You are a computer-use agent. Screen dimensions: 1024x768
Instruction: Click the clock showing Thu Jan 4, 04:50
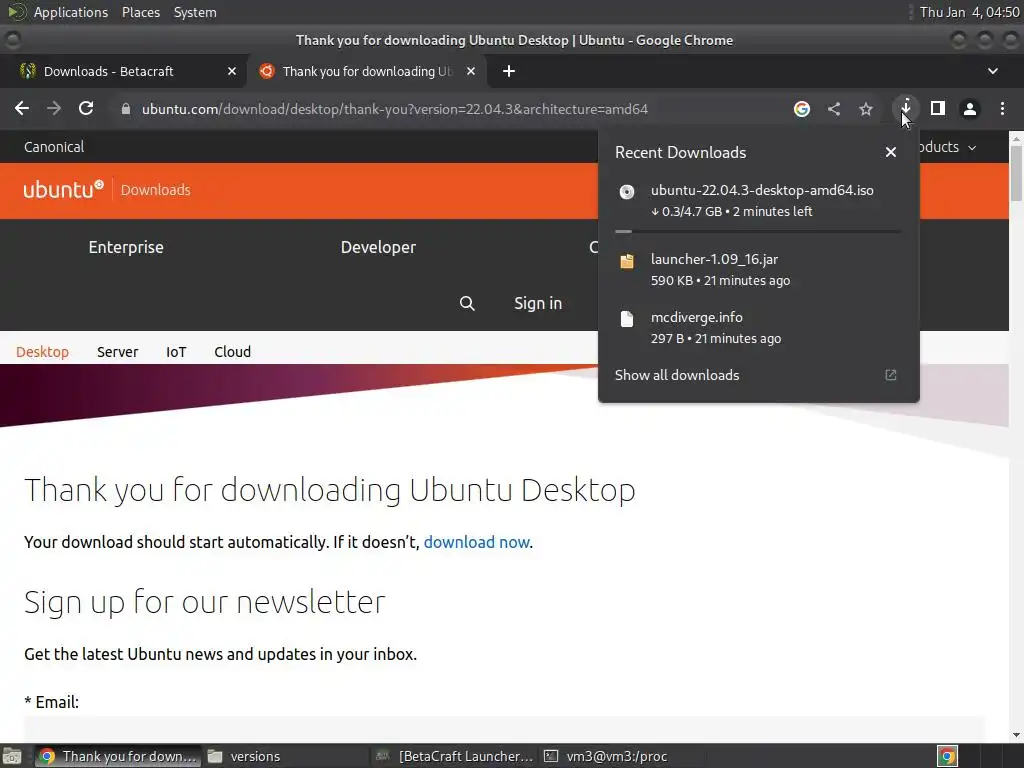(x=969, y=12)
